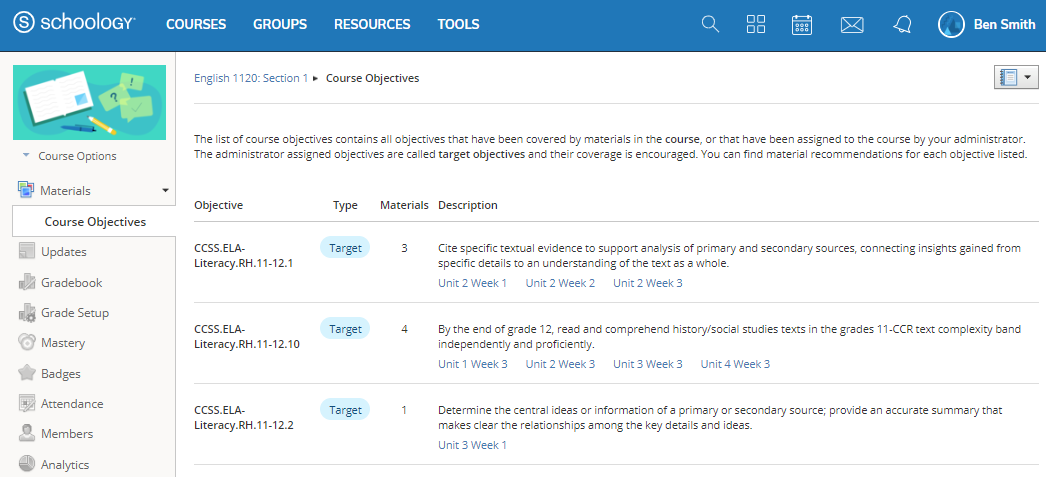This screenshot has height=477, width=1046.
Task: Open the Badges star icon
Action: [27, 374]
